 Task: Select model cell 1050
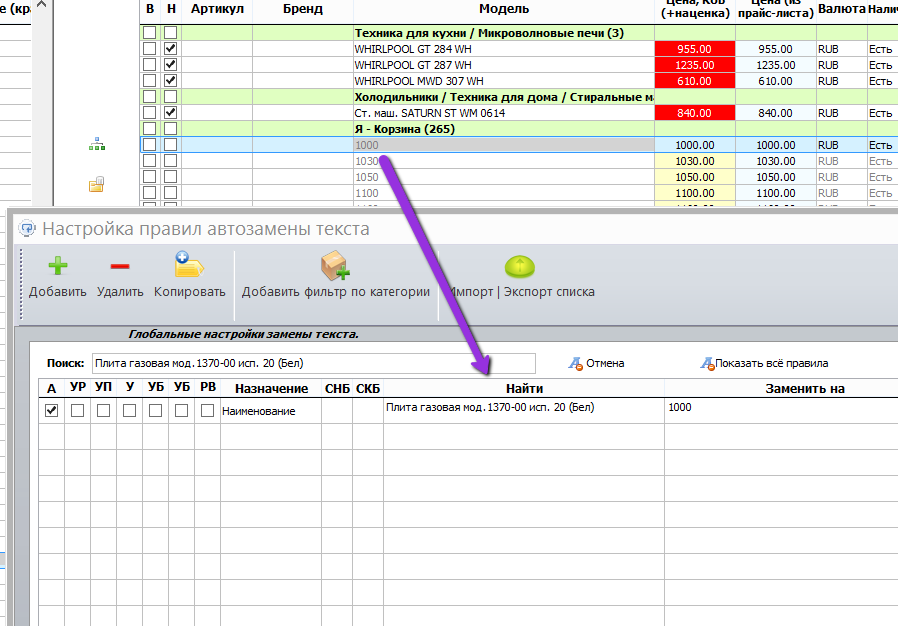point(504,177)
